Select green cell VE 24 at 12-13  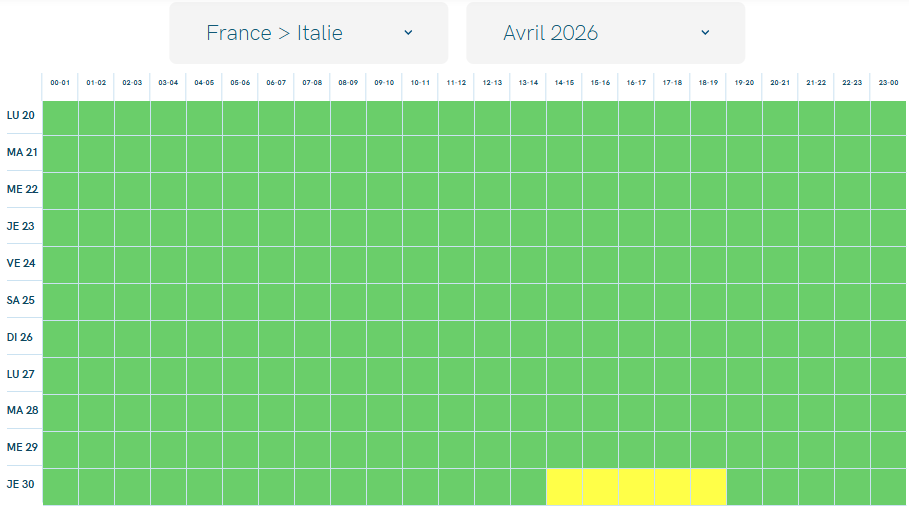pyautogui.click(x=492, y=264)
